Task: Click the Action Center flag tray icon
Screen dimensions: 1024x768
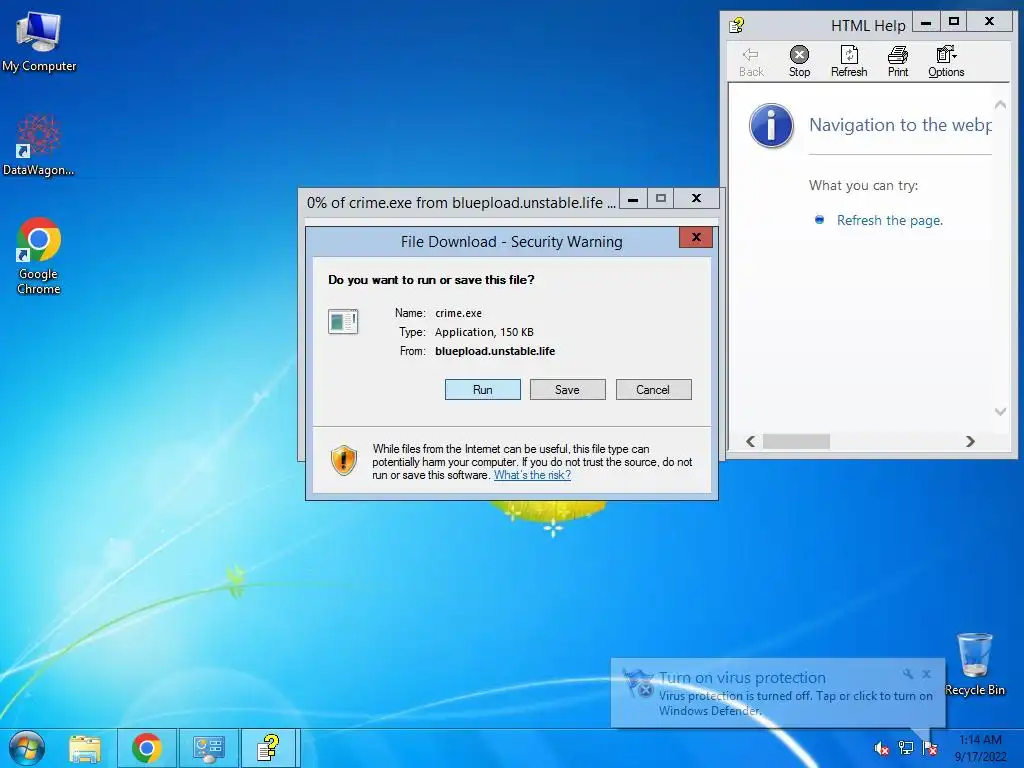Action: tap(930, 748)
